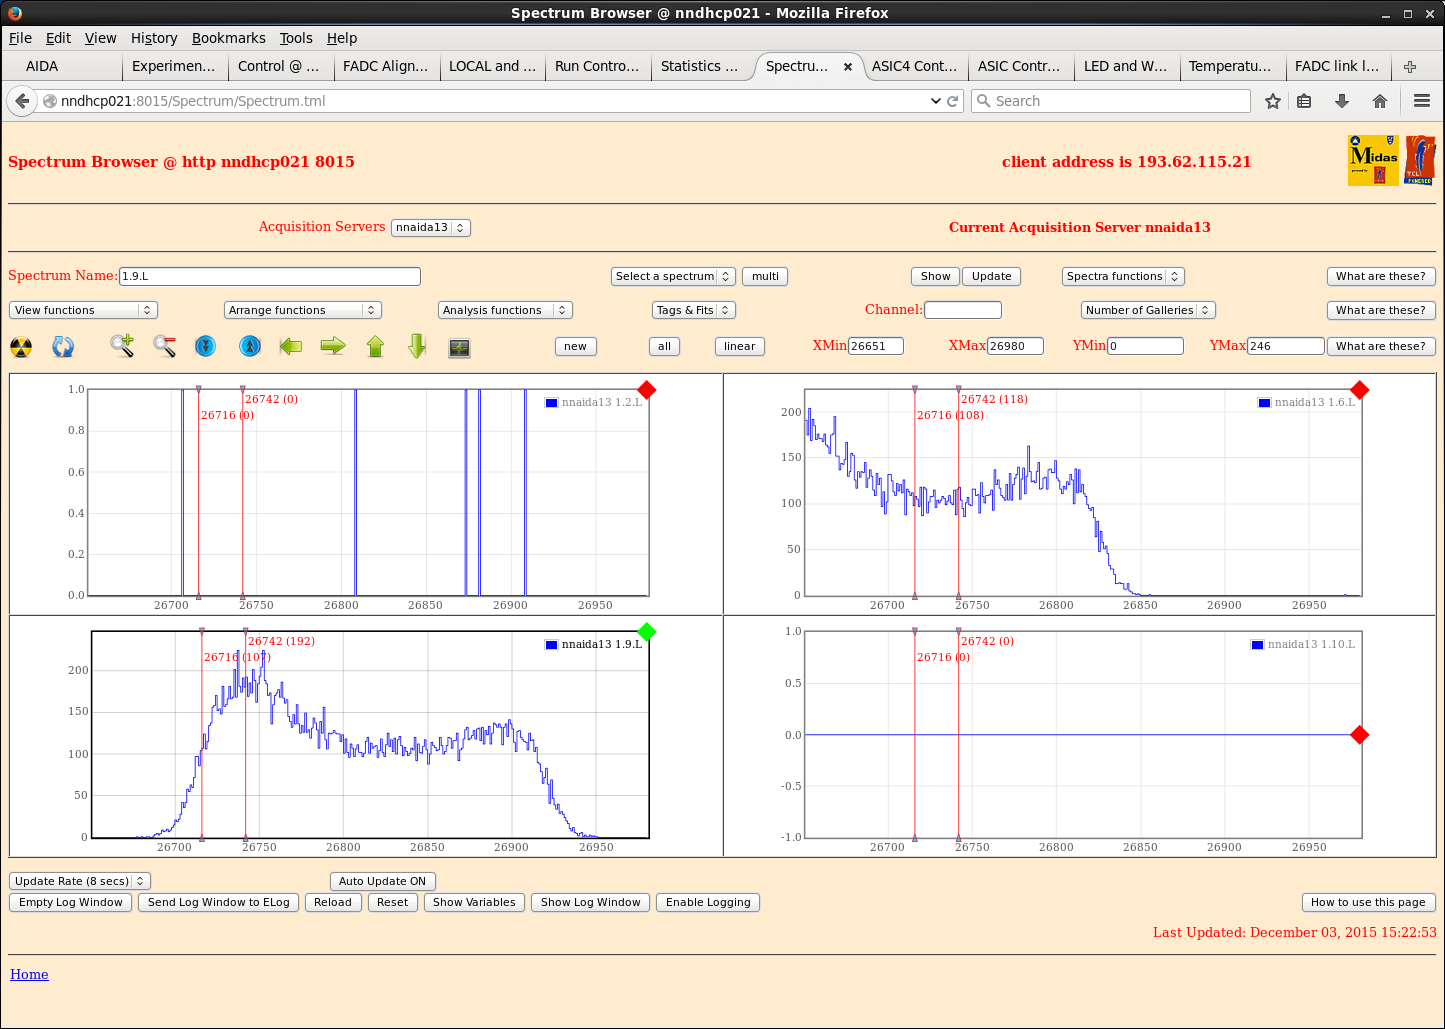This screenshot has height=1029, width=1445.
Task: Click the blue refresh arrows icon
Action: tap(63, 347)
